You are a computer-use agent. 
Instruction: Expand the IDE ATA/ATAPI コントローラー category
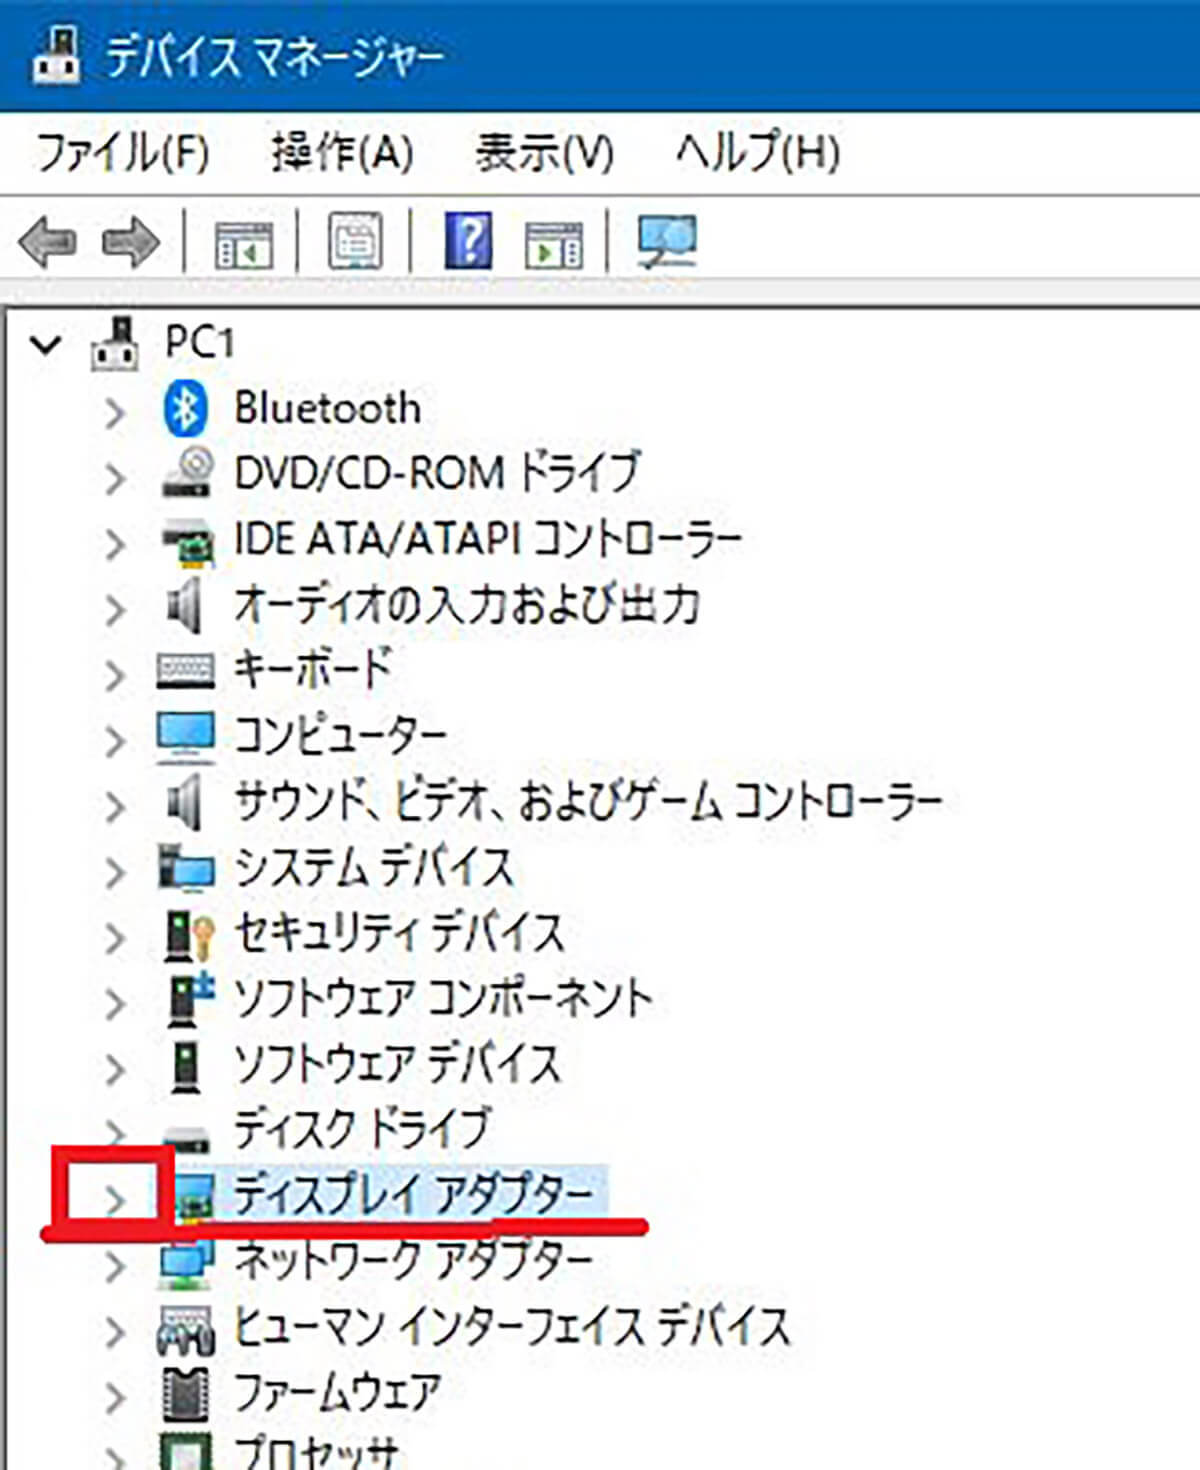[x=116, y=544]
